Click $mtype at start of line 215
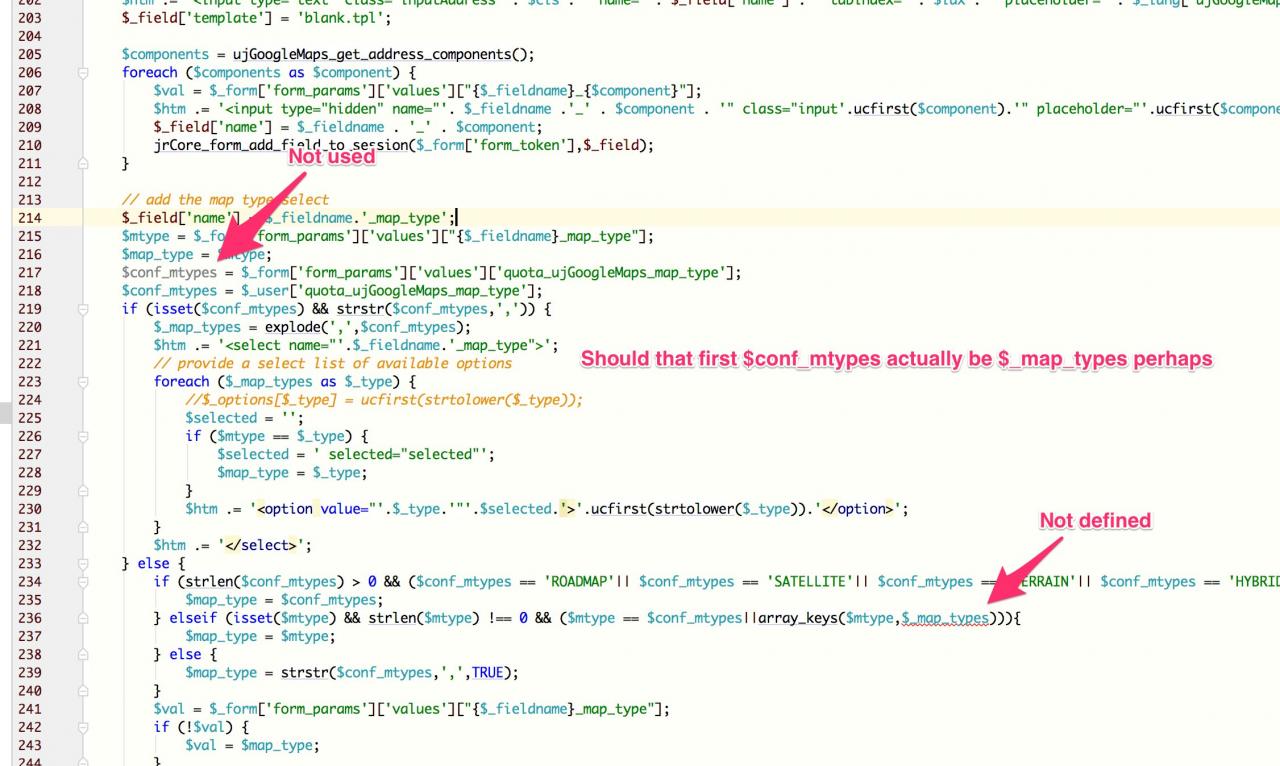The width and height of the screenshot is (1280, 766). pyautogui.click(x=145, y=236)
